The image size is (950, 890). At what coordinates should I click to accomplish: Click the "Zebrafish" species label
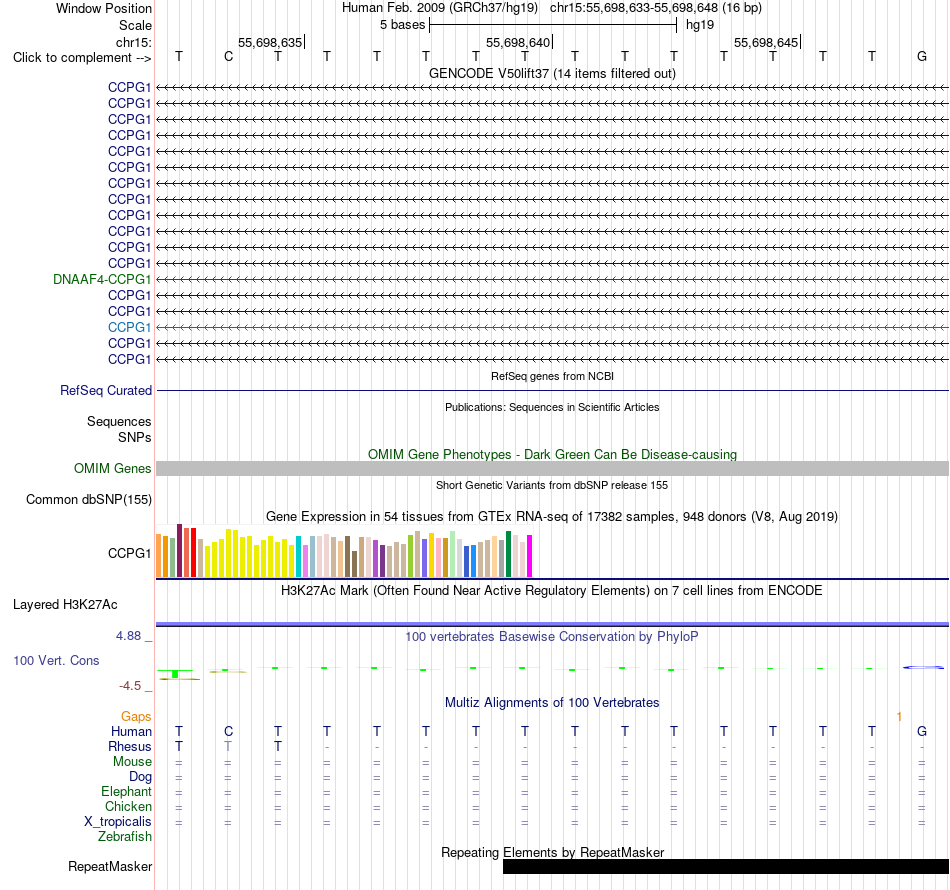pos(125,837)
